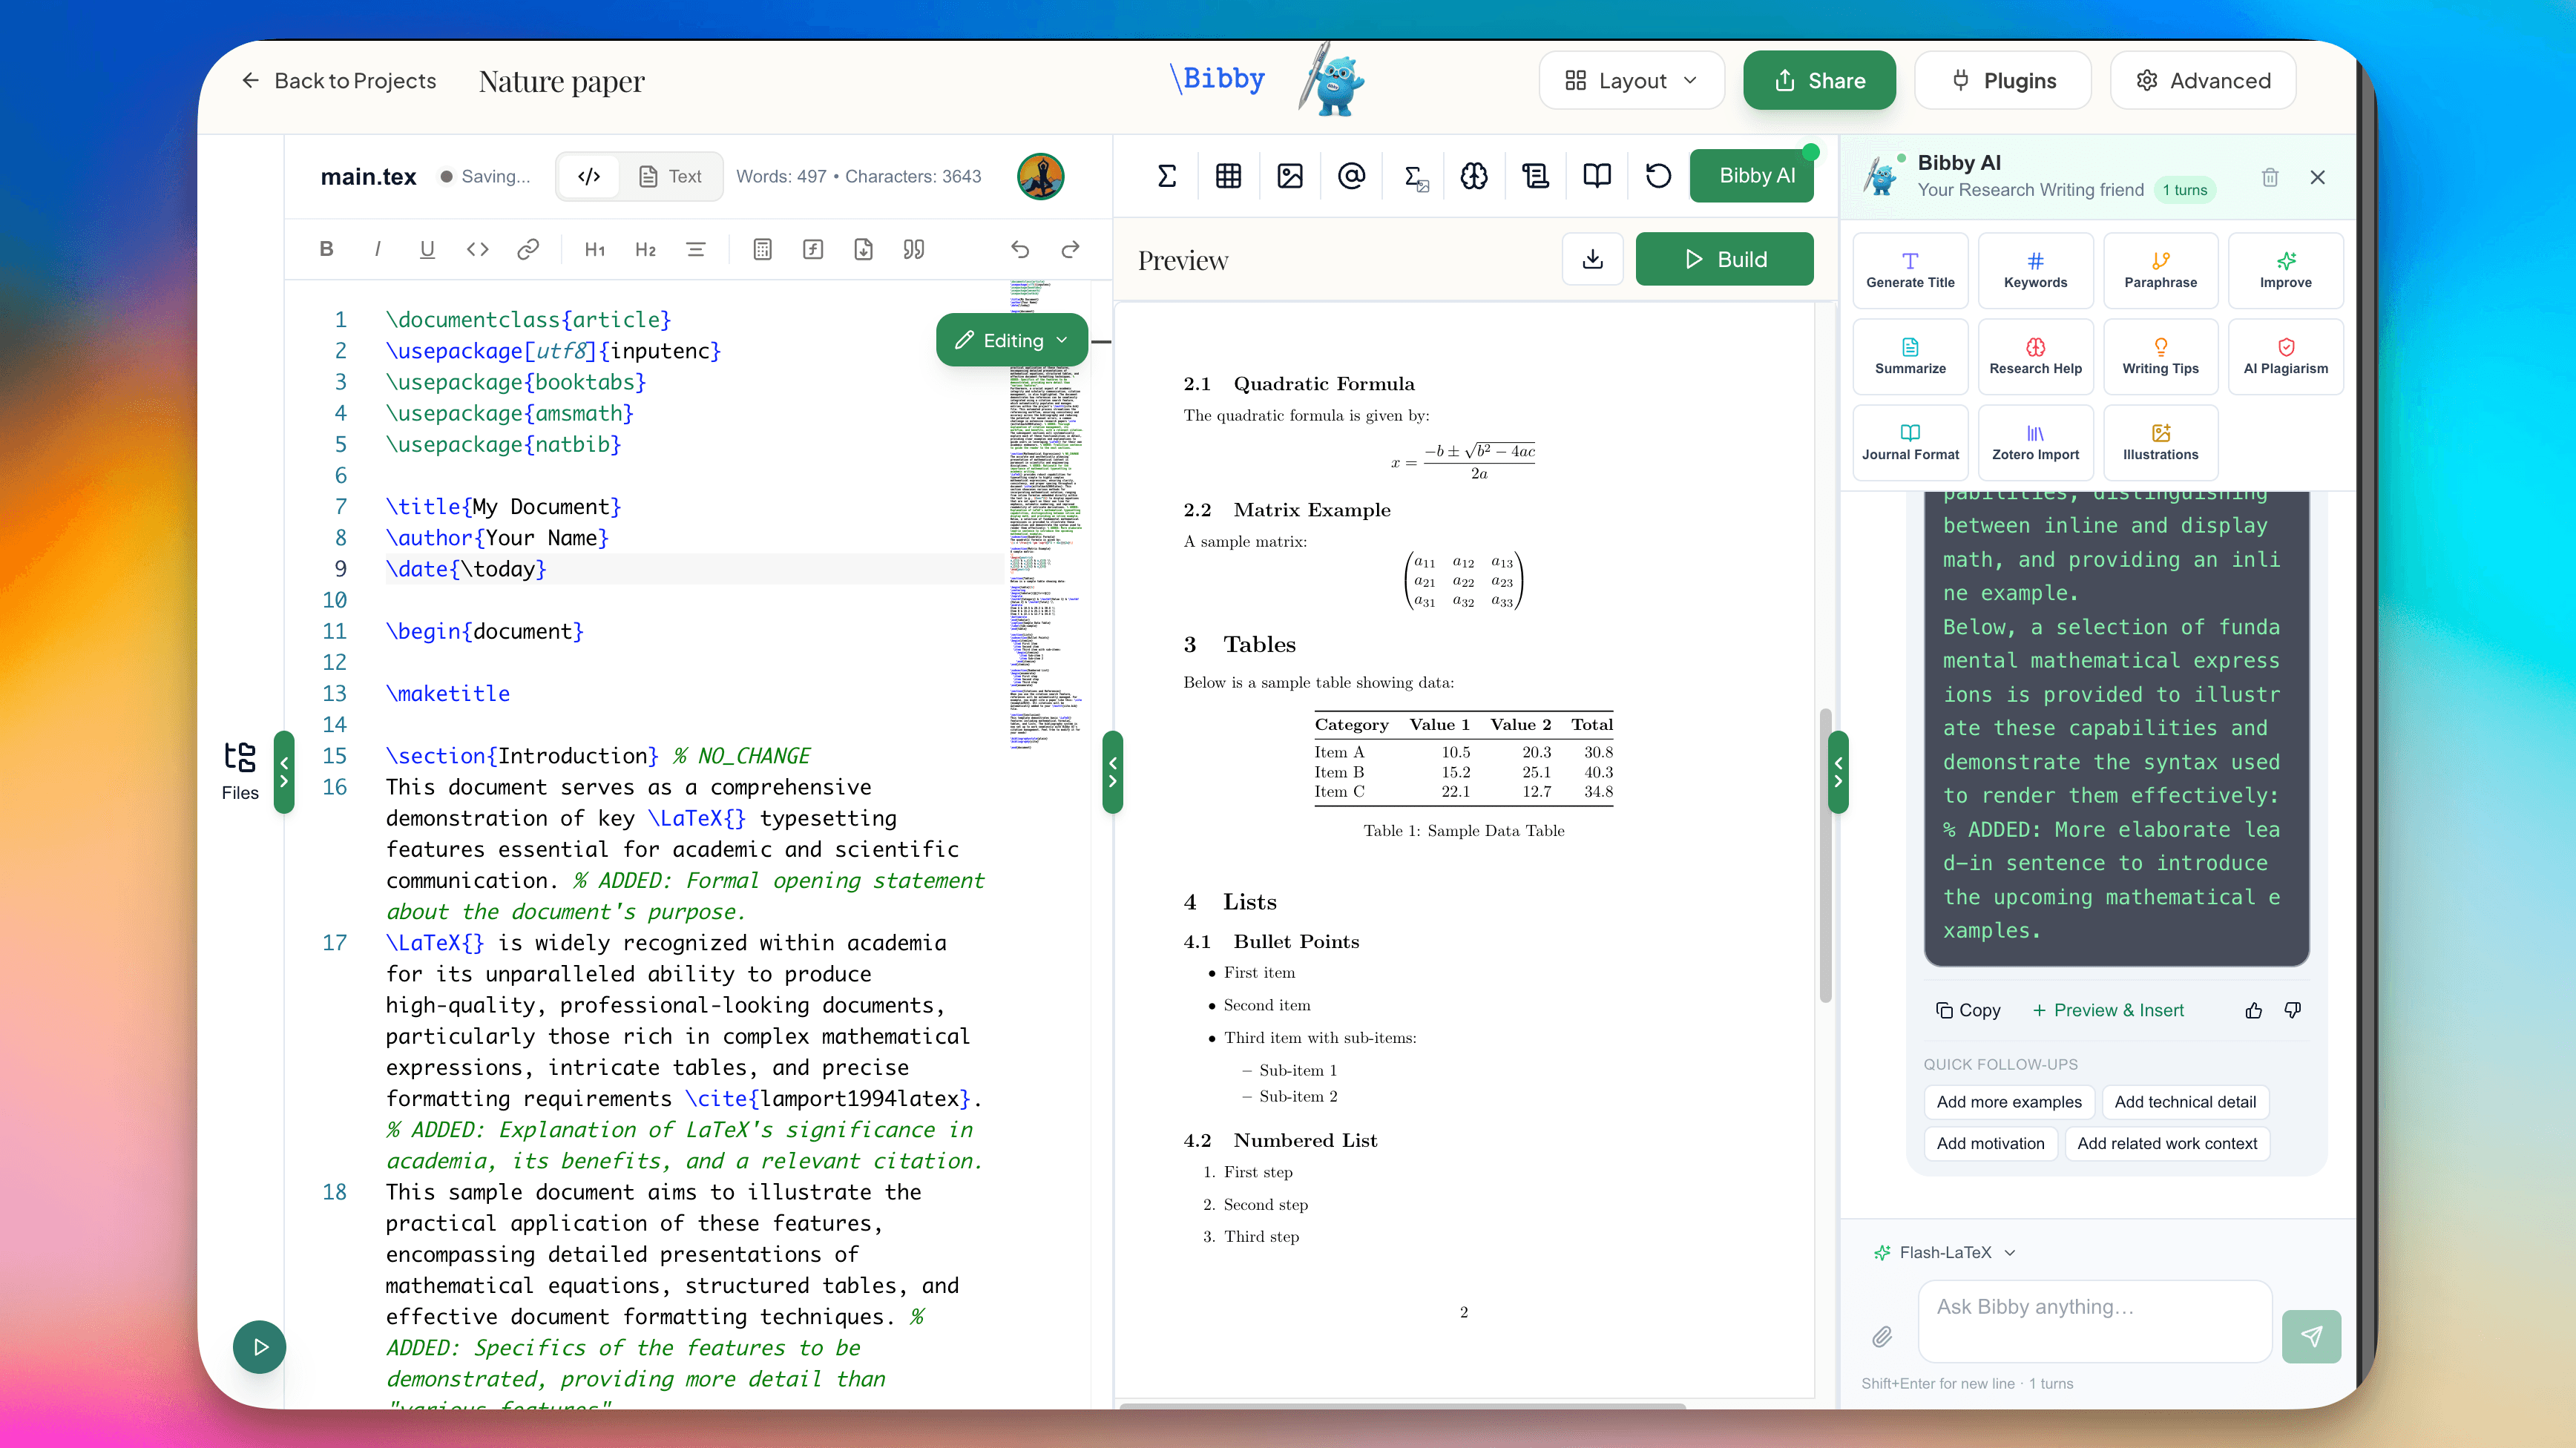Undo the last edit with the undo arrow

pyautogui.click(x=1020, y=249)
